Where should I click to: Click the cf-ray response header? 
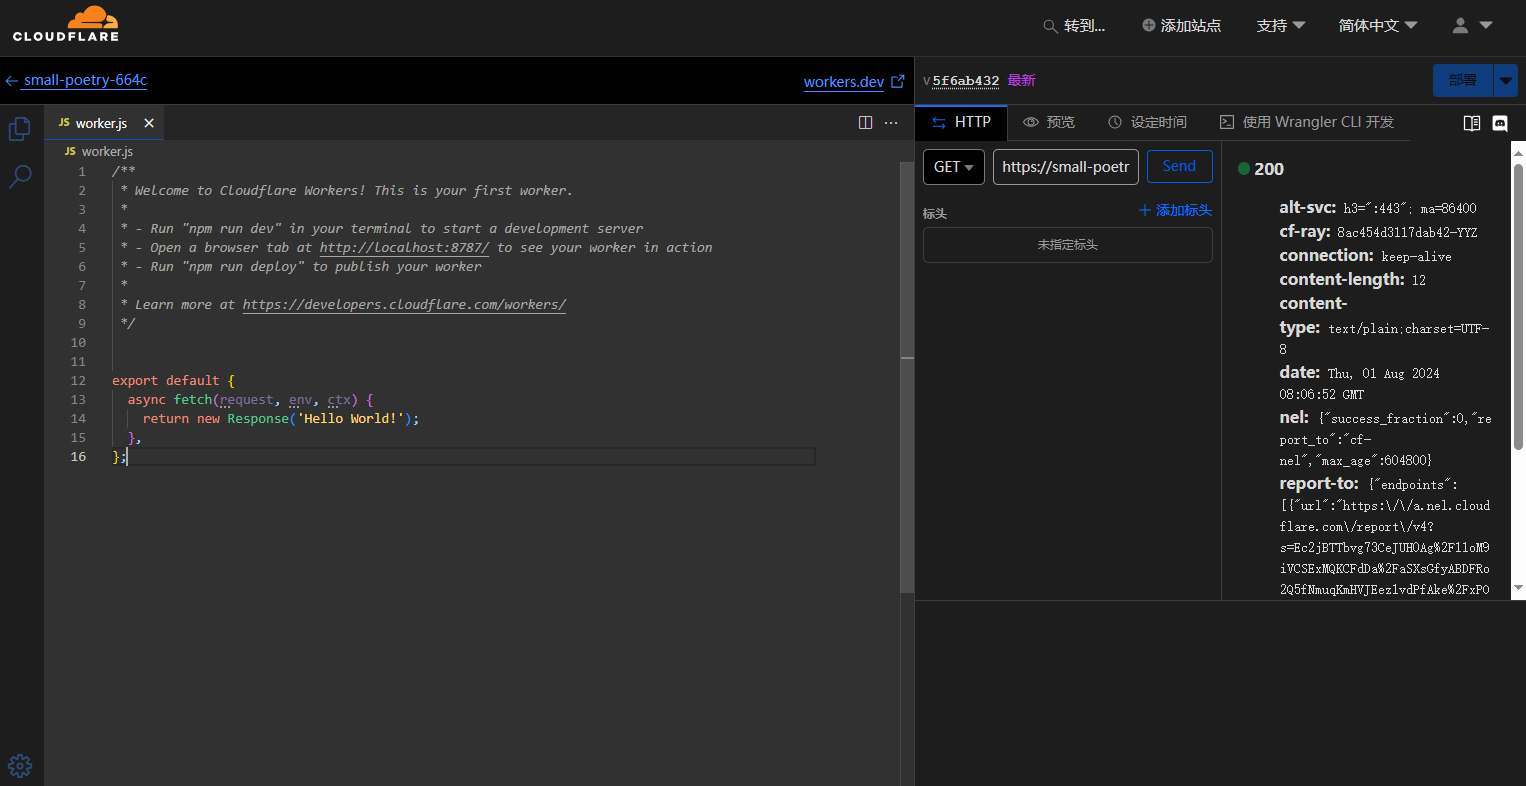(x=1378, y=232)
